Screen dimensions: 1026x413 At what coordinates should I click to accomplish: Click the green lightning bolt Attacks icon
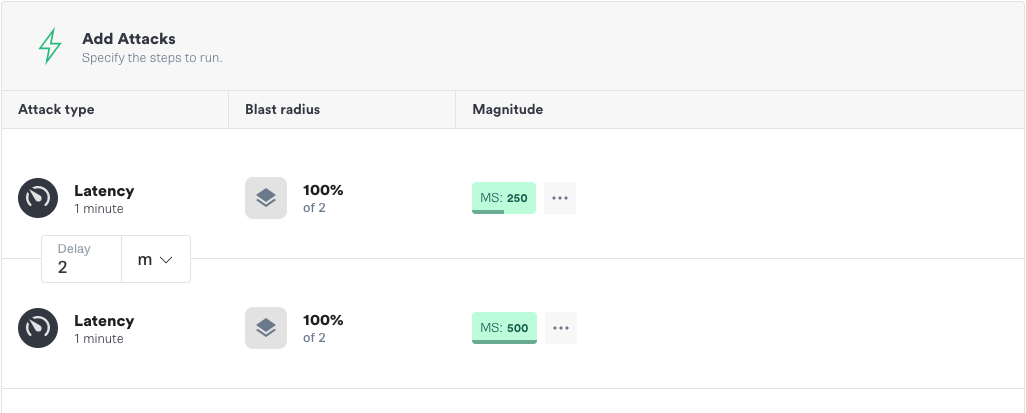coord(50,46)
